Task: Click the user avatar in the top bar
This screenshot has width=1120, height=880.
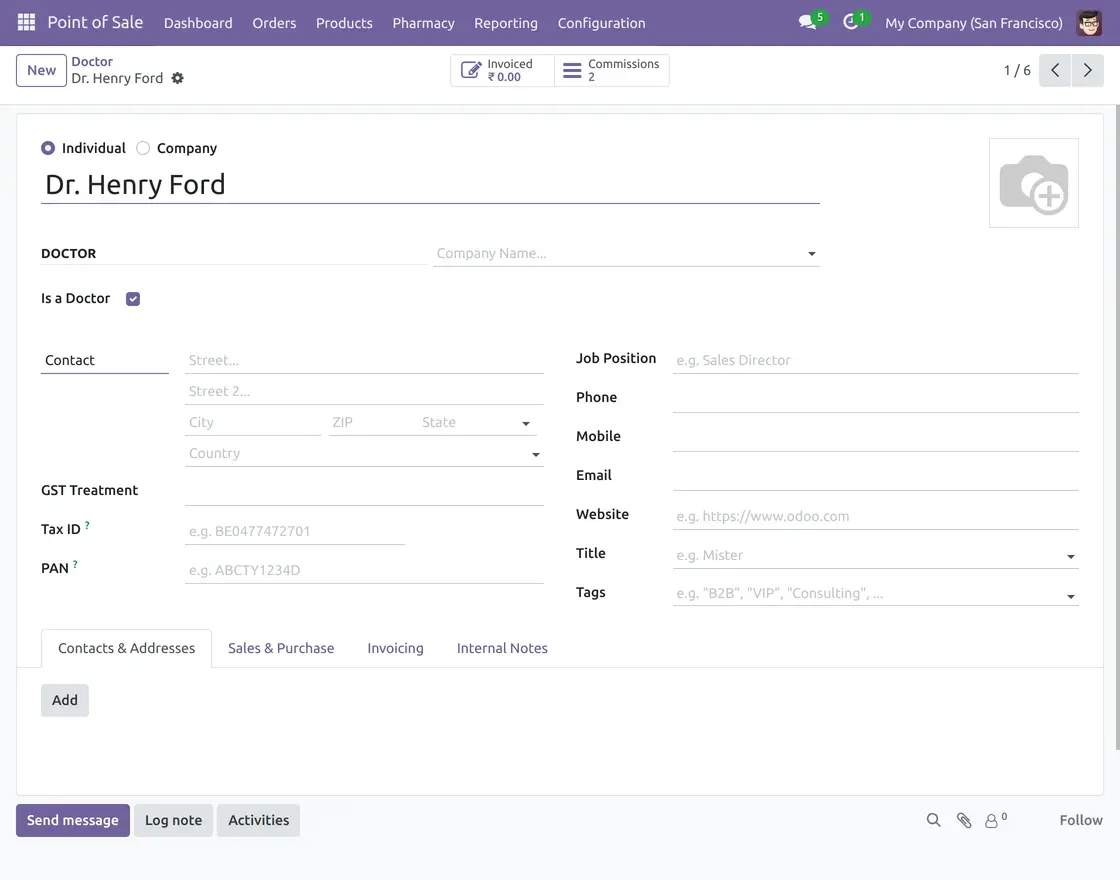Action: (x=1089, y=22)
